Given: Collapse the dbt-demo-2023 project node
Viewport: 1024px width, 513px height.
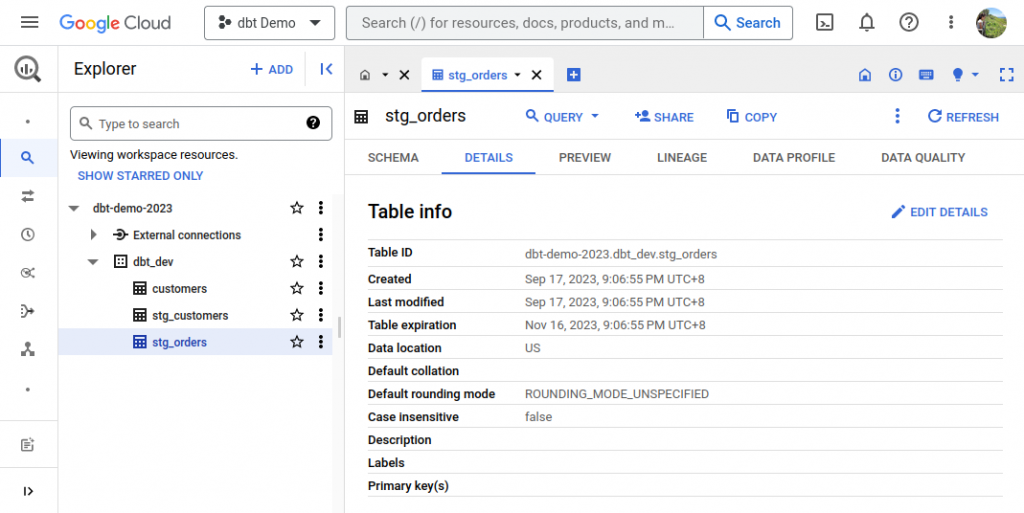Looking at the screenshot, I should coord(74,208).
